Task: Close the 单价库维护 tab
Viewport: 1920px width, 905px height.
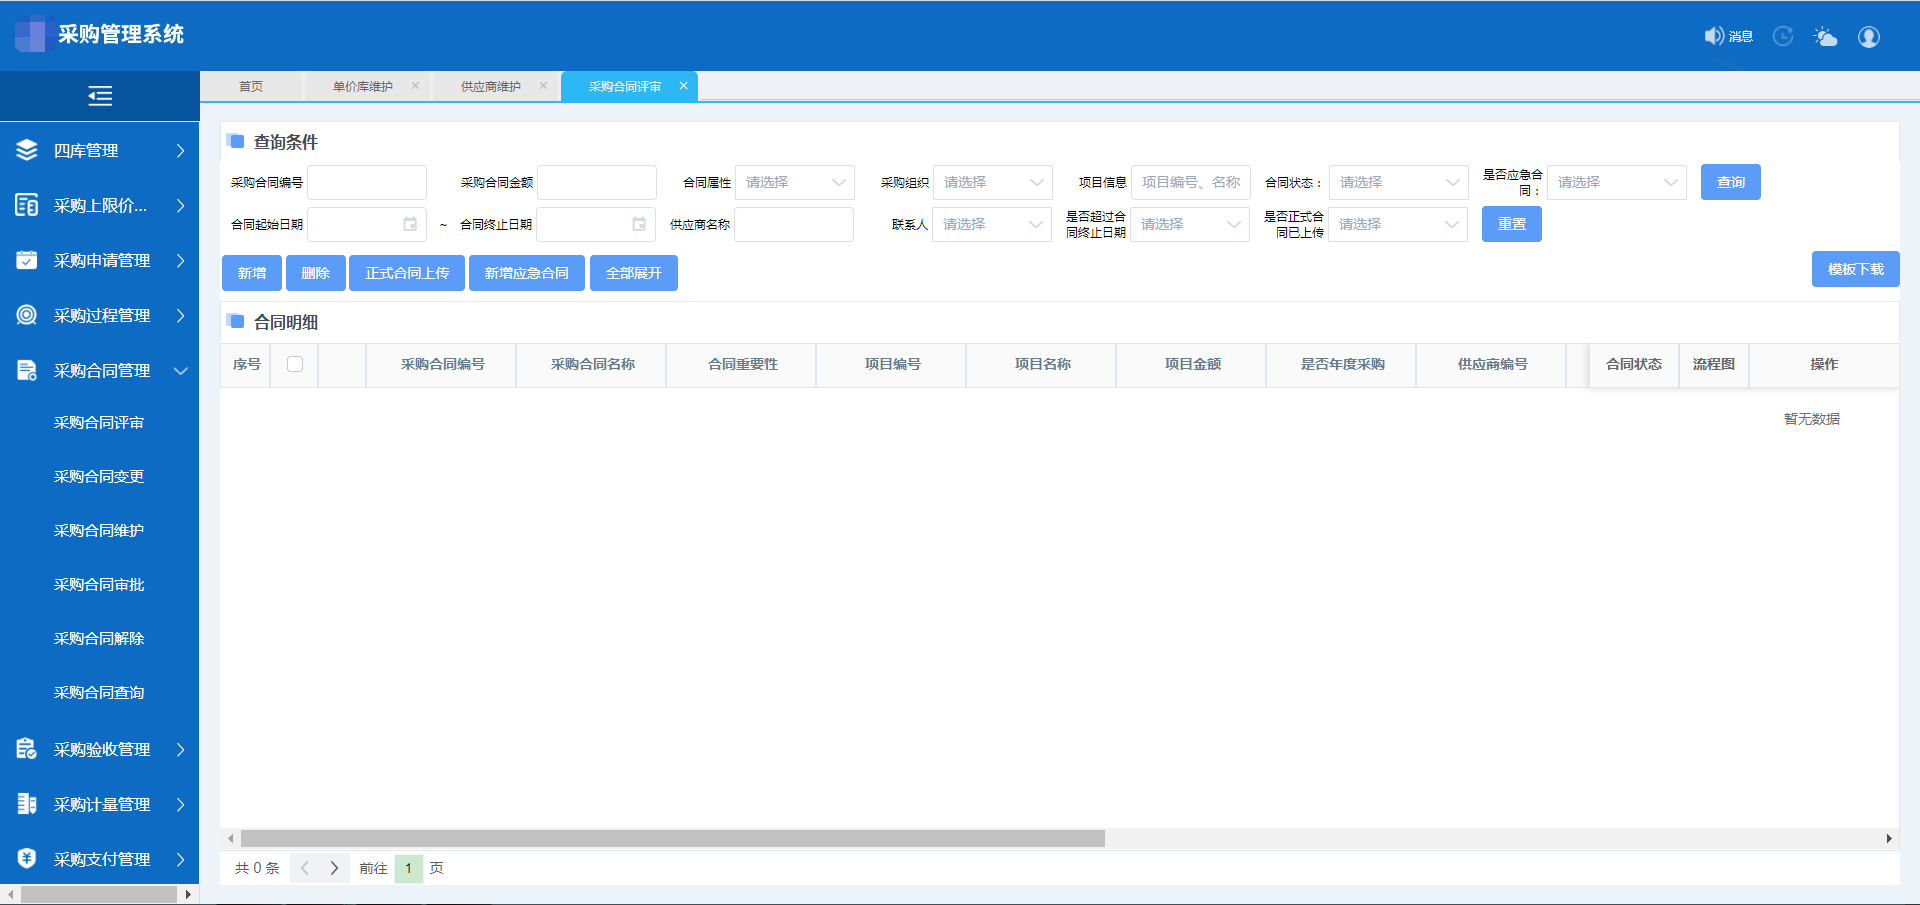Action: pyautogui.click(x=415, y=86)
